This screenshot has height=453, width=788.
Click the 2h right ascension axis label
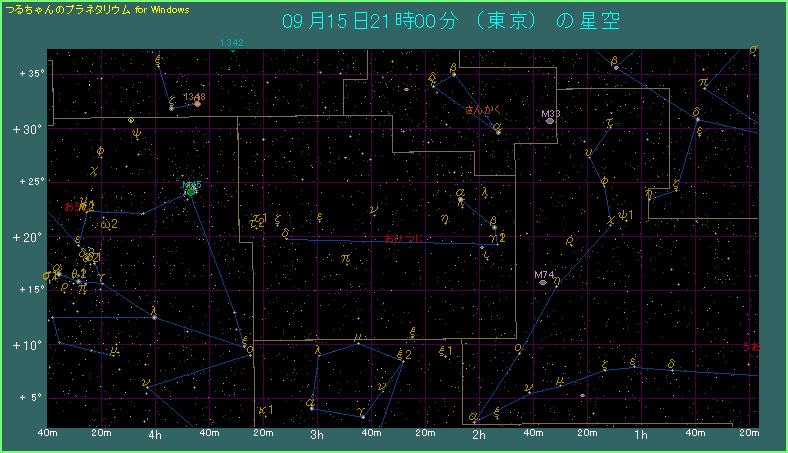(x=478, y=436)
